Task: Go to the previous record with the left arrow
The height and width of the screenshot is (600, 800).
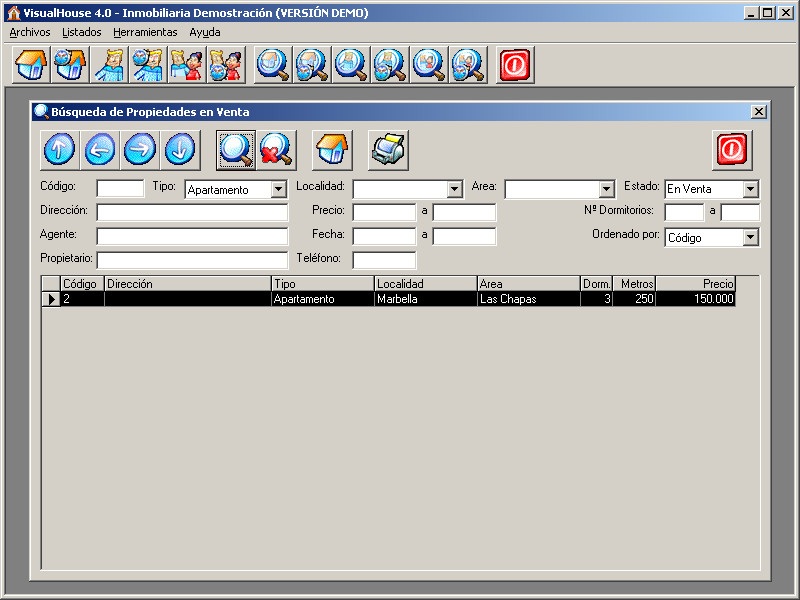Action: tap(99, 150)
